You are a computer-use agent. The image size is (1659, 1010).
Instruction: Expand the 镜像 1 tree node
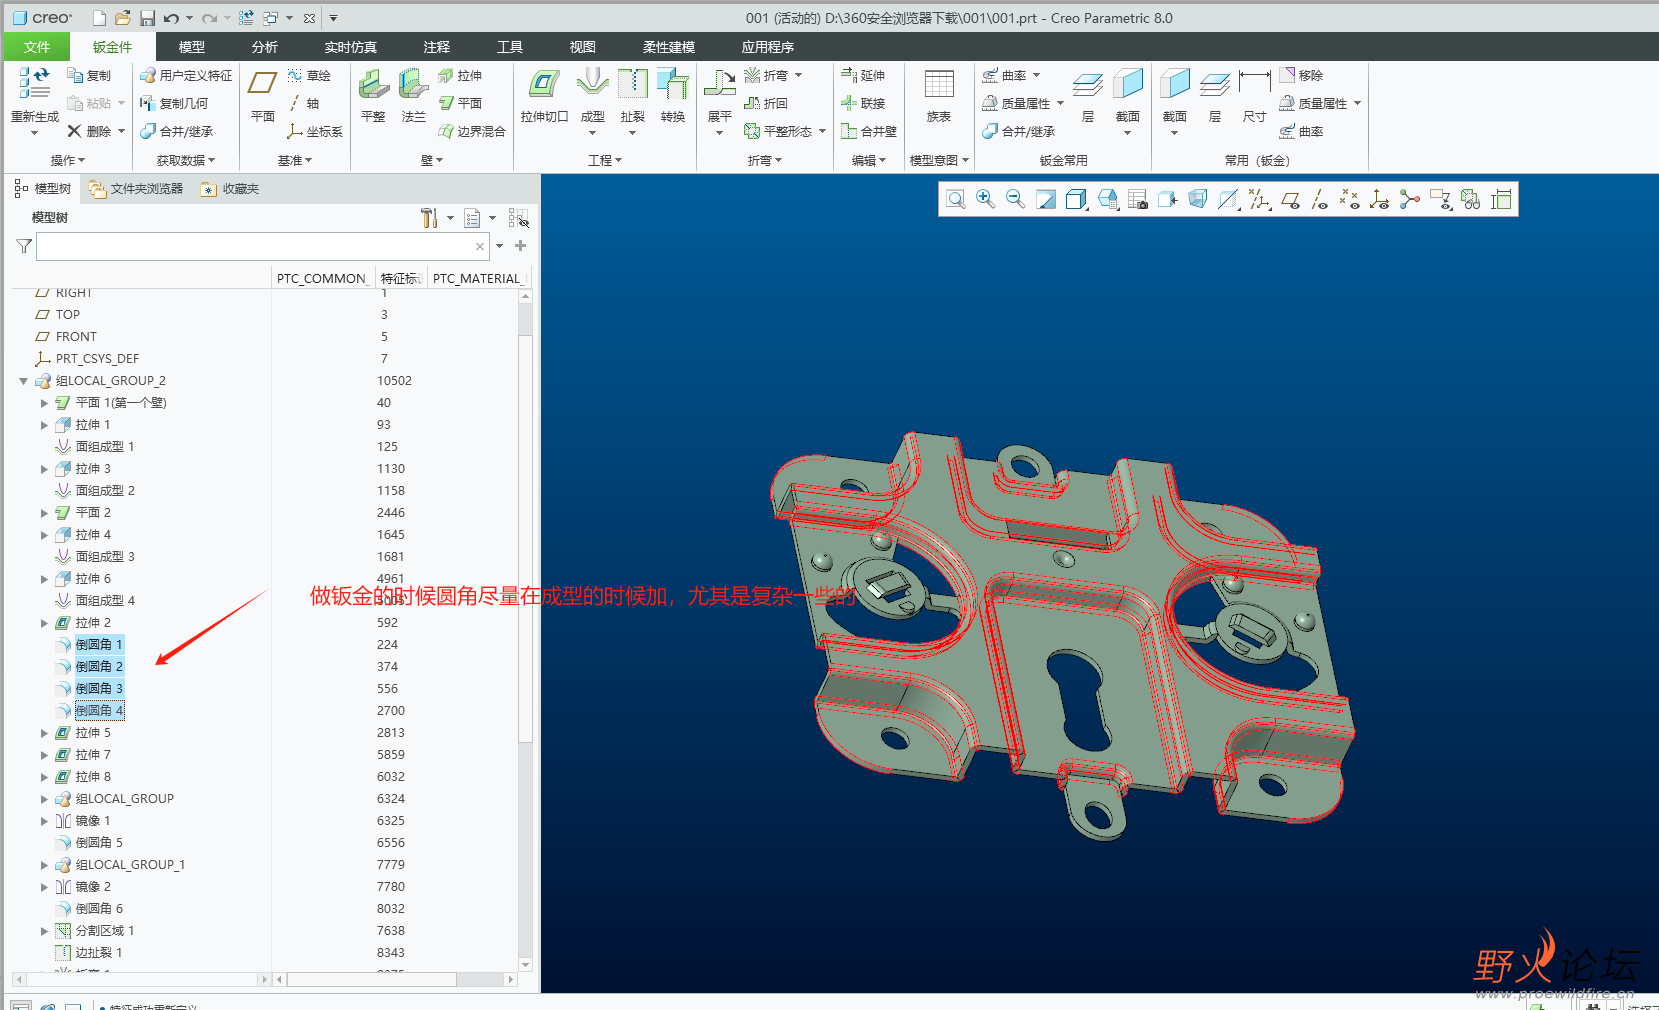(44, 821)
